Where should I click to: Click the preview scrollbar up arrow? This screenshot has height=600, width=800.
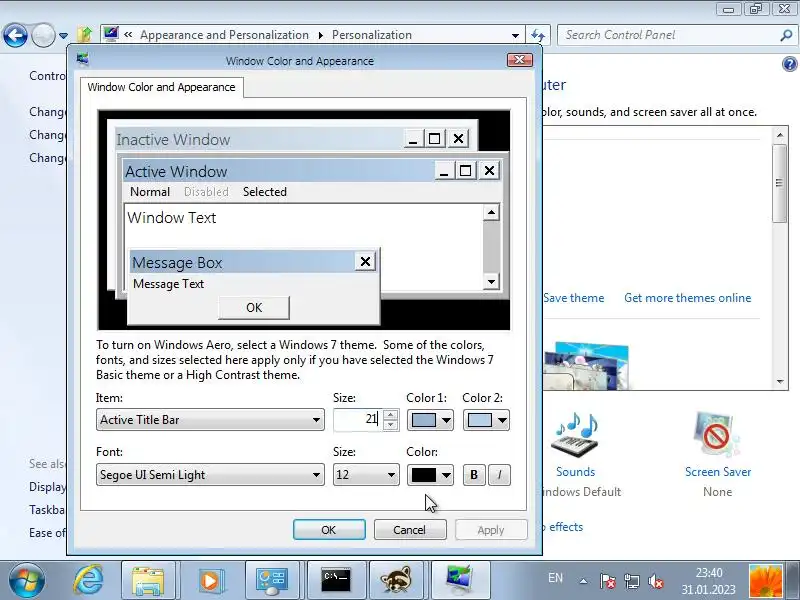coord(491,212)
